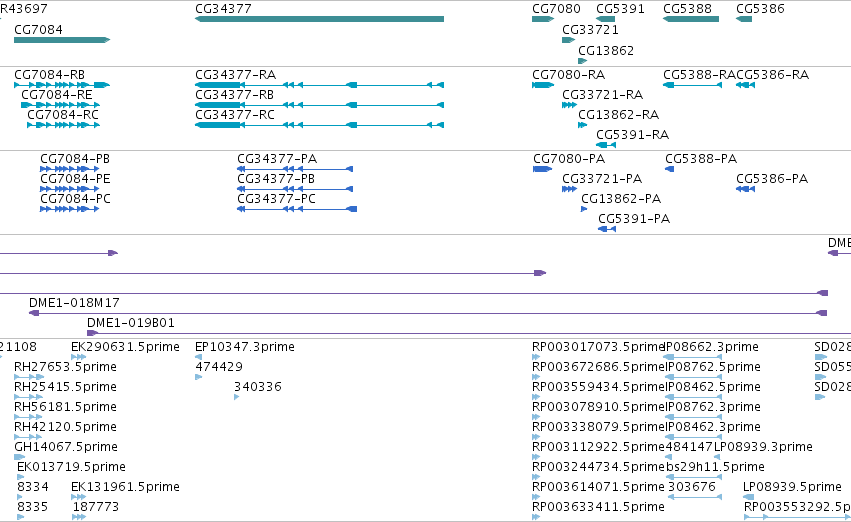Image resolution: width=851 pixels, height=522 pixels.
Task: Click EST EP10347.3prime arrow
Action: [199, 357]
